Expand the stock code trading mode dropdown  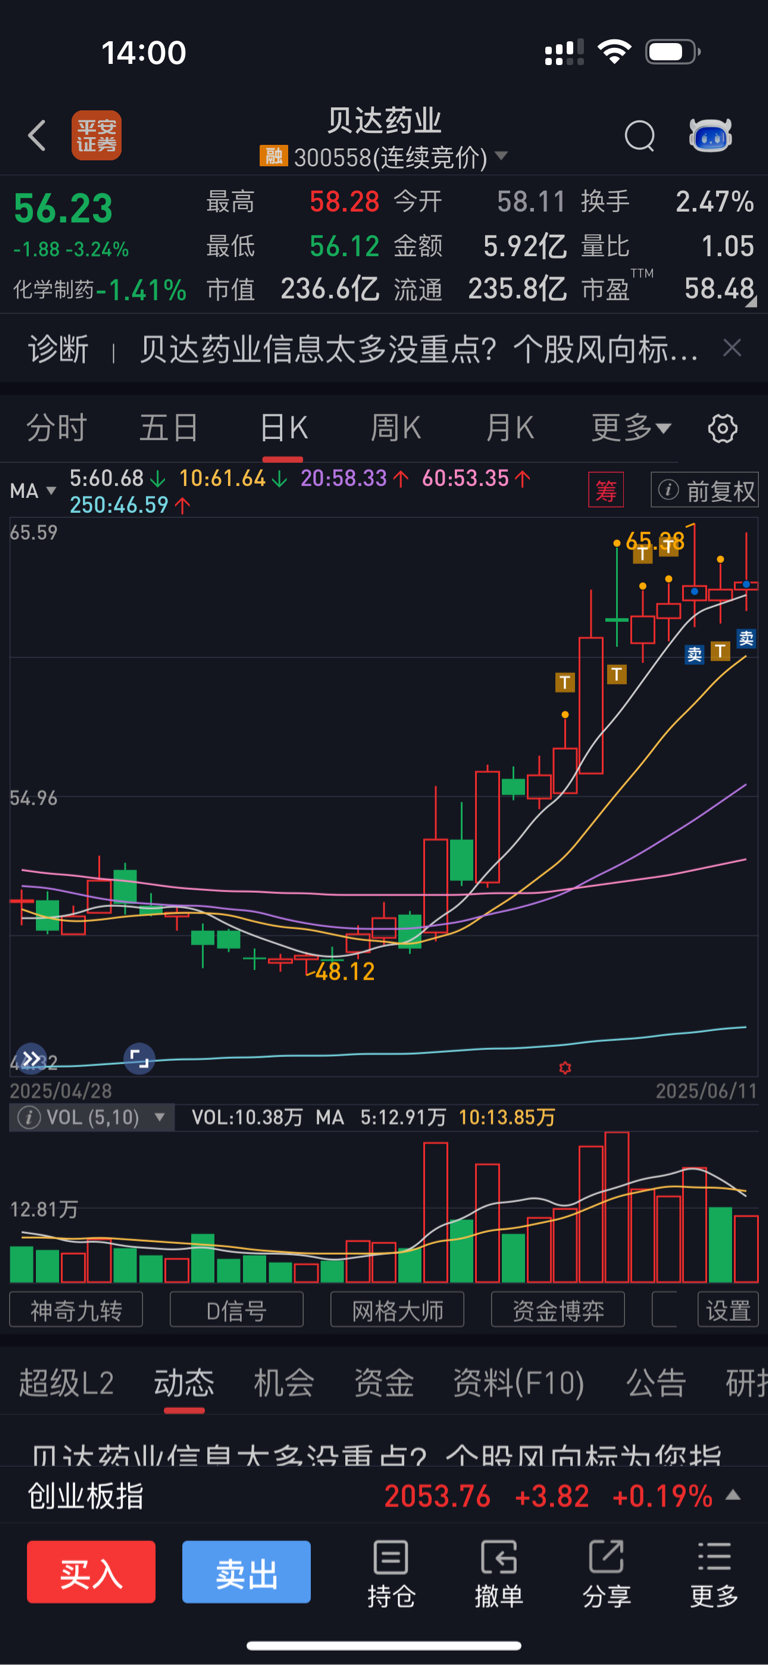[x=501, y=157]
